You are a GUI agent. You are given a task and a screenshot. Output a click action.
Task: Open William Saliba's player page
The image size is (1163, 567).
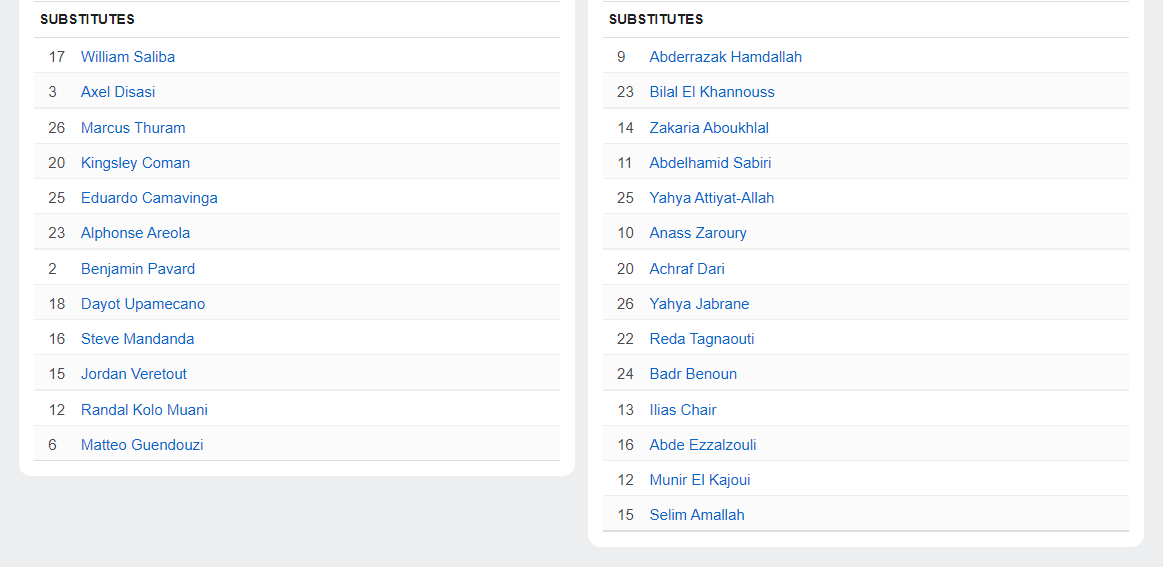tap(128, 57)
